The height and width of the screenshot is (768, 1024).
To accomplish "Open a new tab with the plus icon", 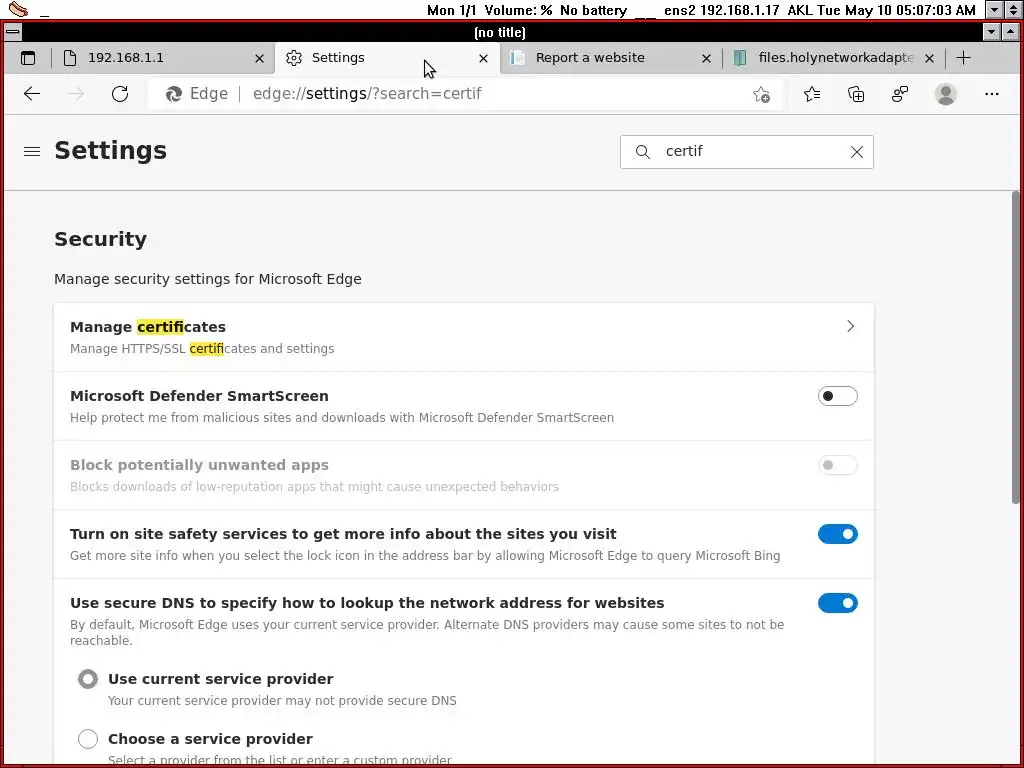I will (x=963, y=57).
